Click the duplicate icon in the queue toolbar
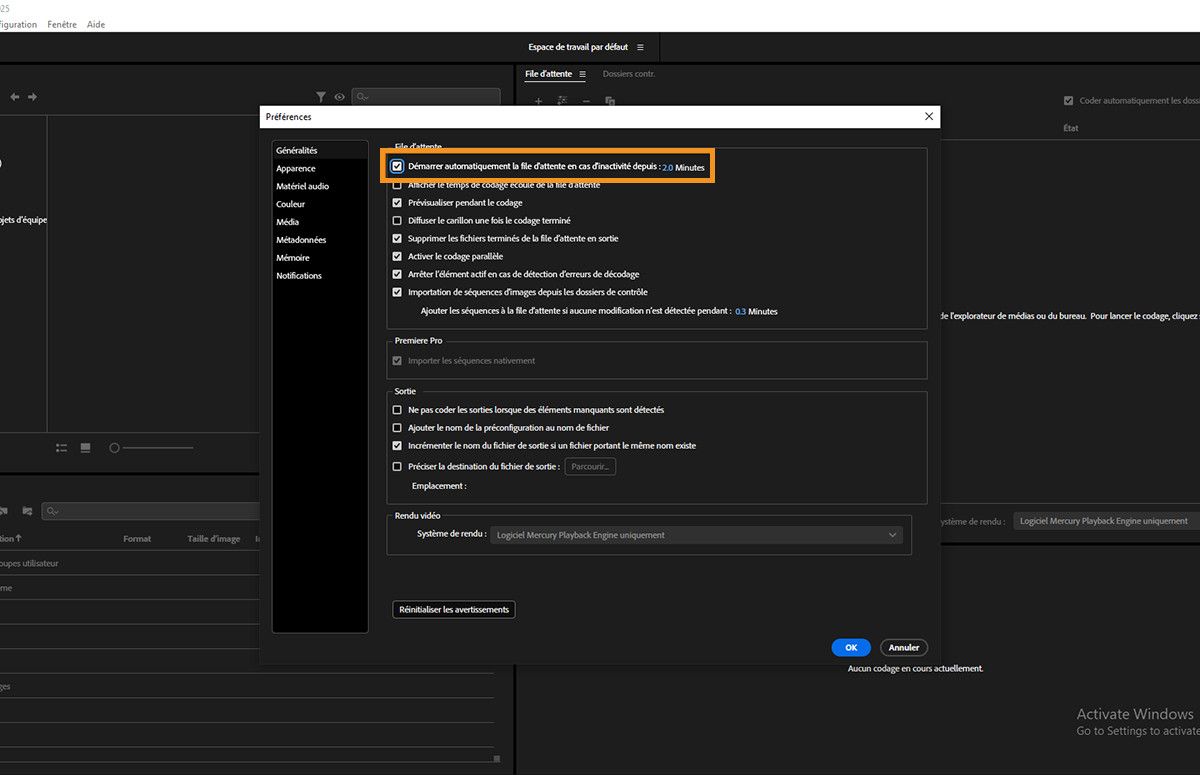Viewport: 1200px width, 775px height. click(x=610, y=101)
